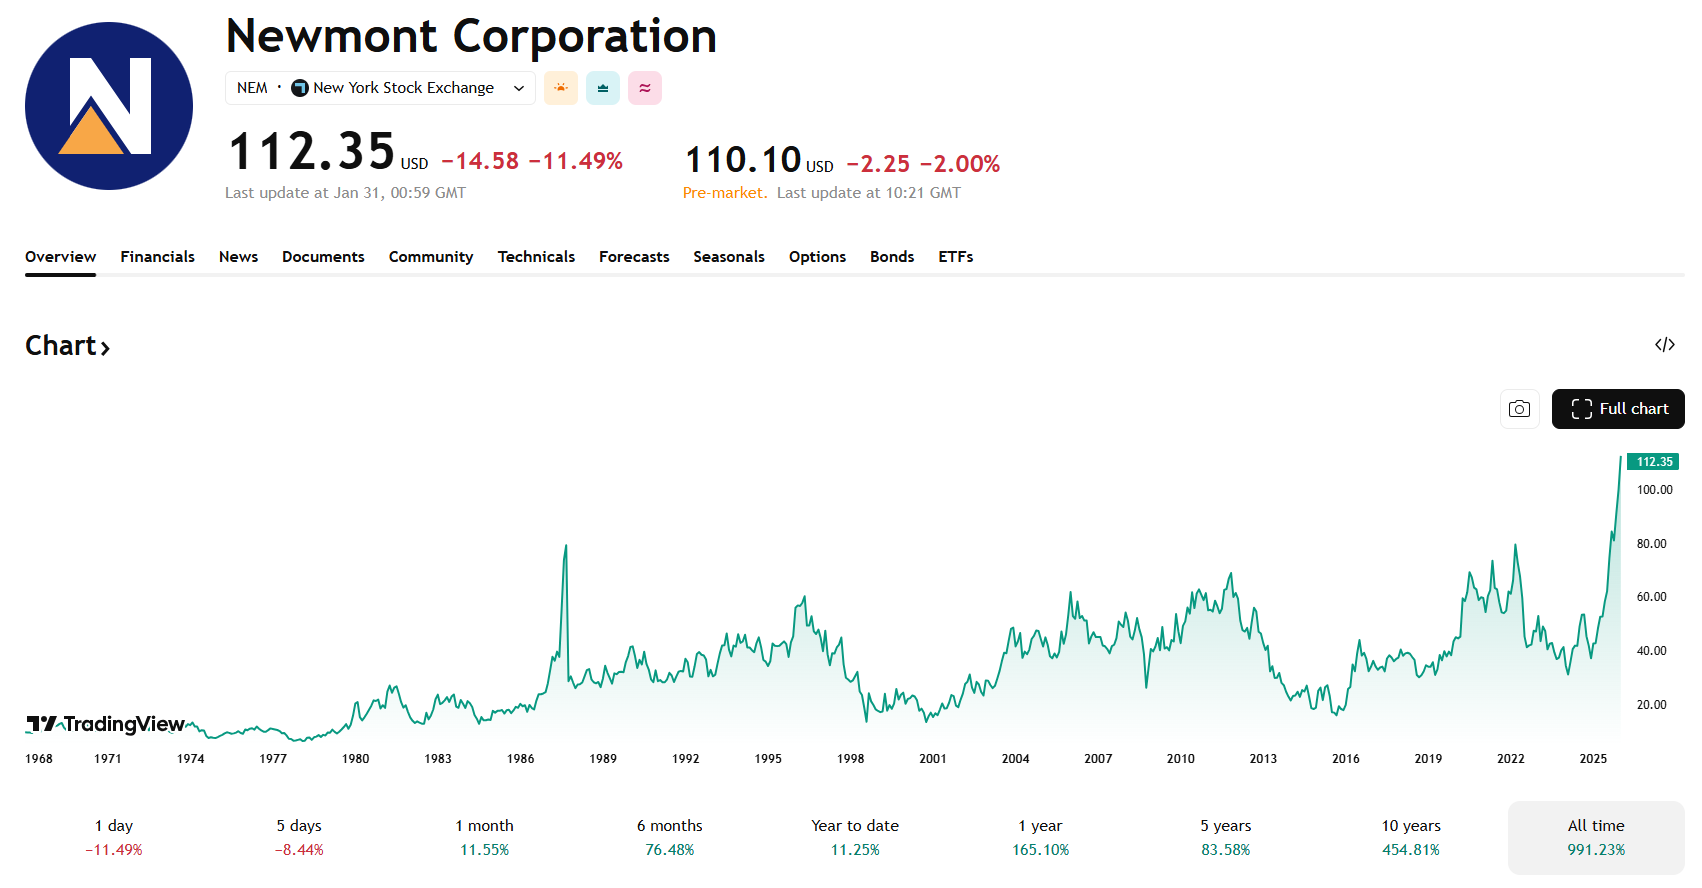Go to the News tab

pyautogui.click(x=239, y=257)
